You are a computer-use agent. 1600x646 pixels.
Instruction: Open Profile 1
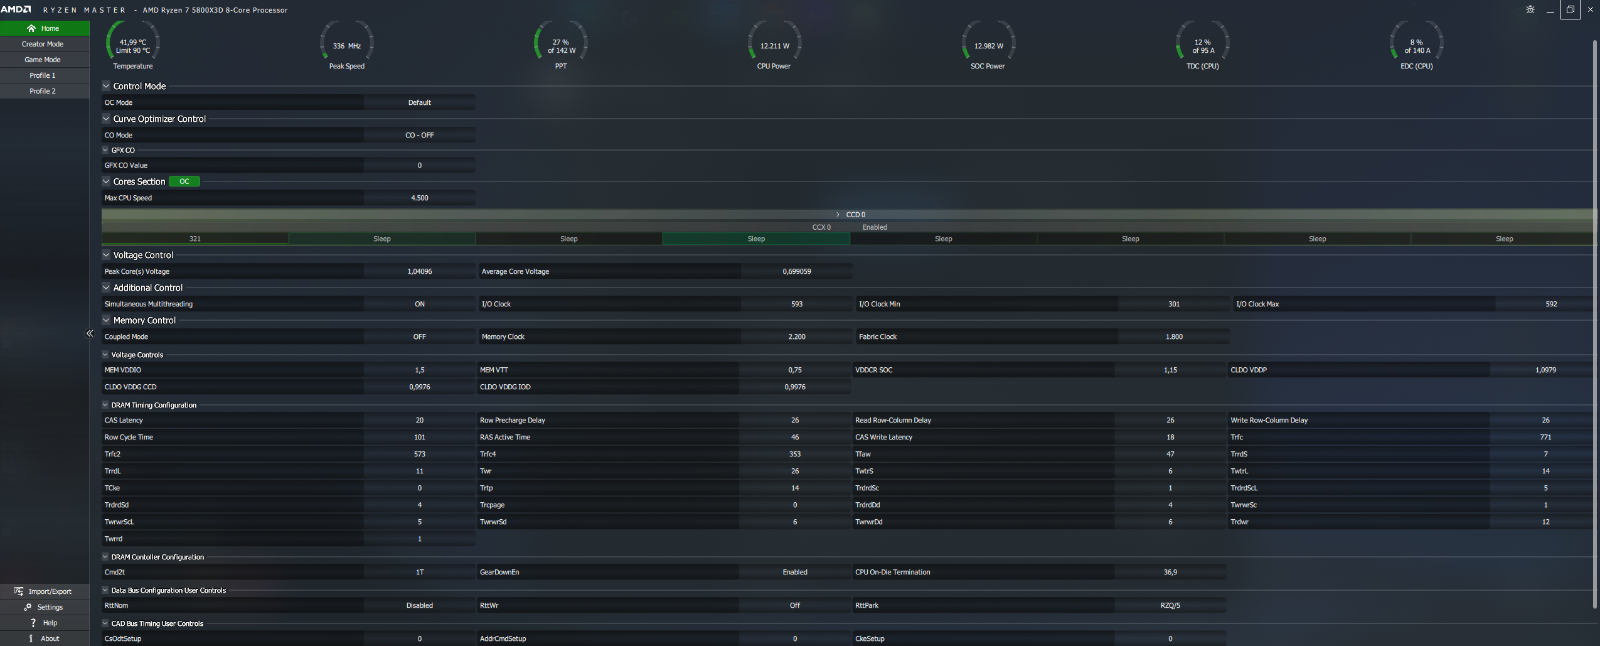coord(45,75)
